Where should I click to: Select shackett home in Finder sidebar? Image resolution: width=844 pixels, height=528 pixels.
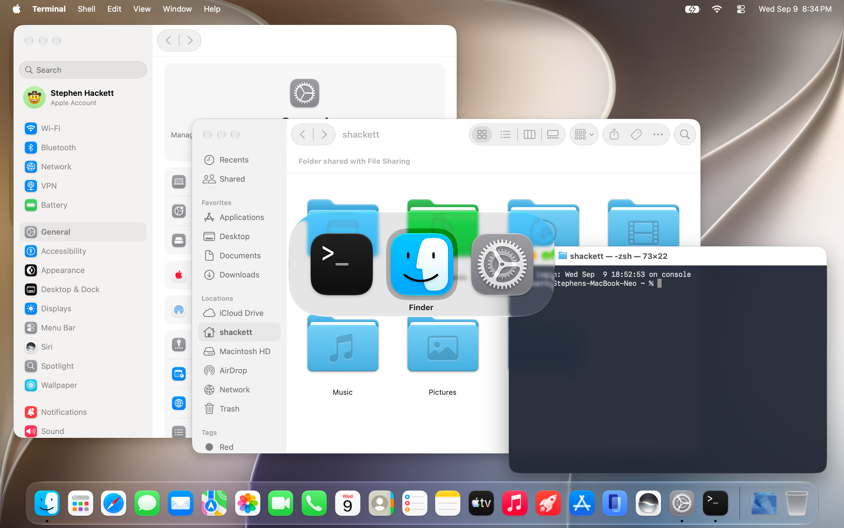(x=238, y=332)
